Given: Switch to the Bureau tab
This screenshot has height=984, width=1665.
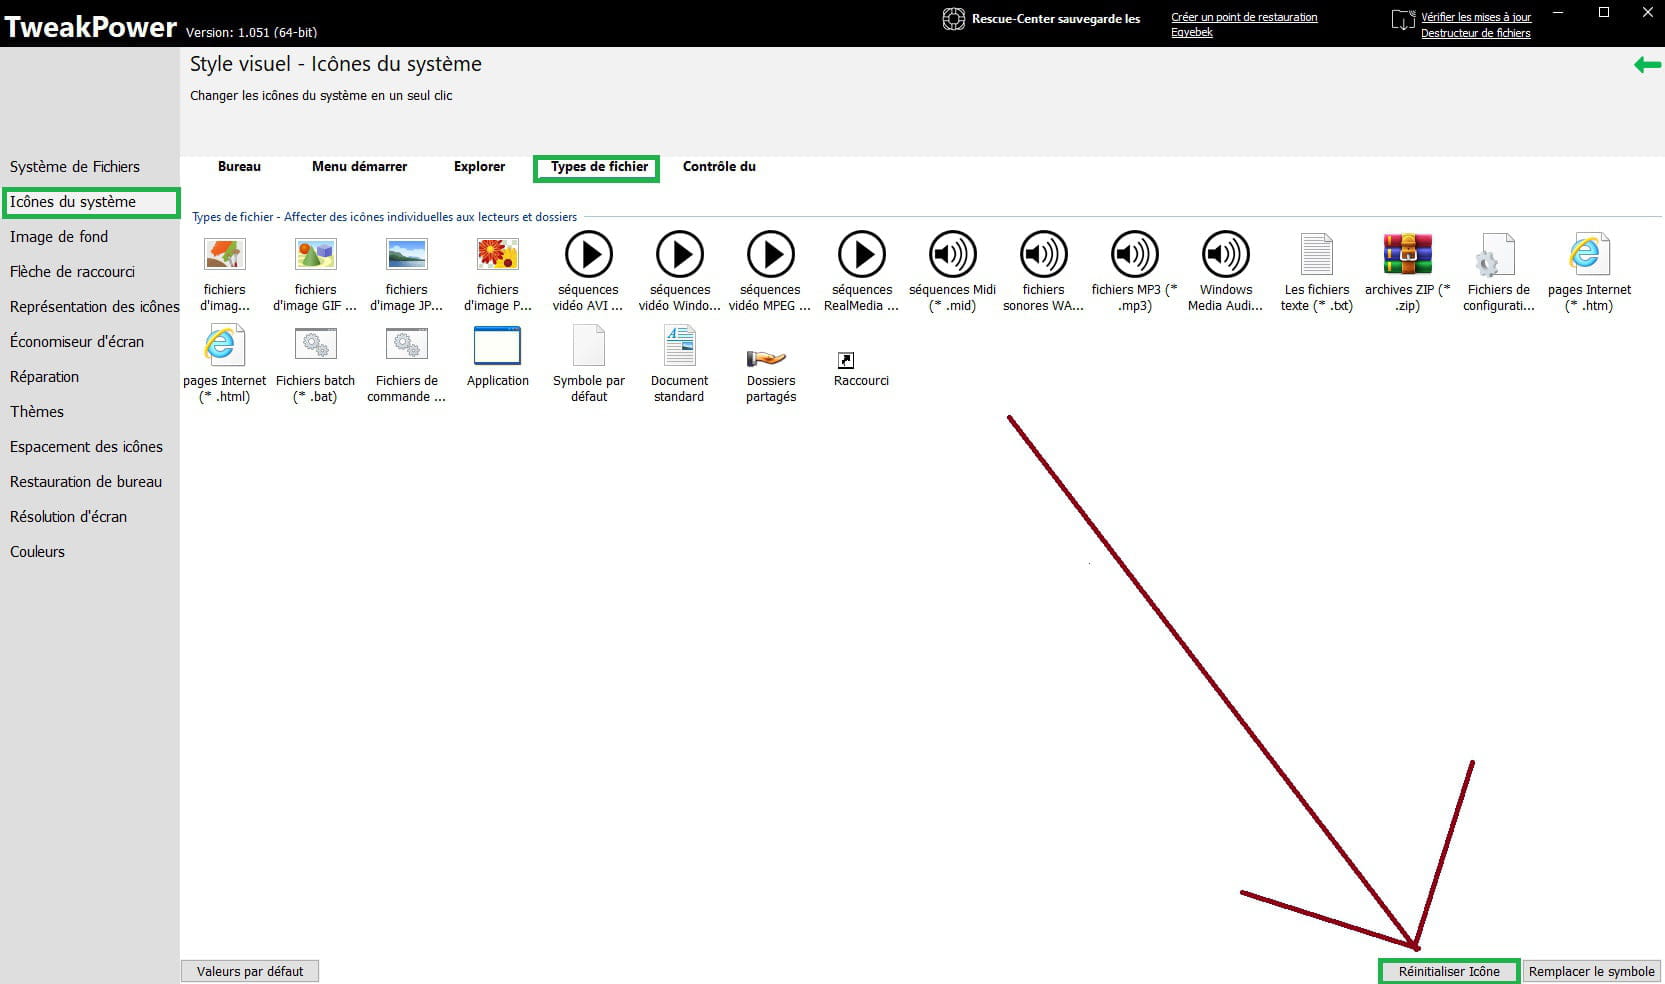Looking at the screenshot, I should pyautogui.click(x=239, y=167).
